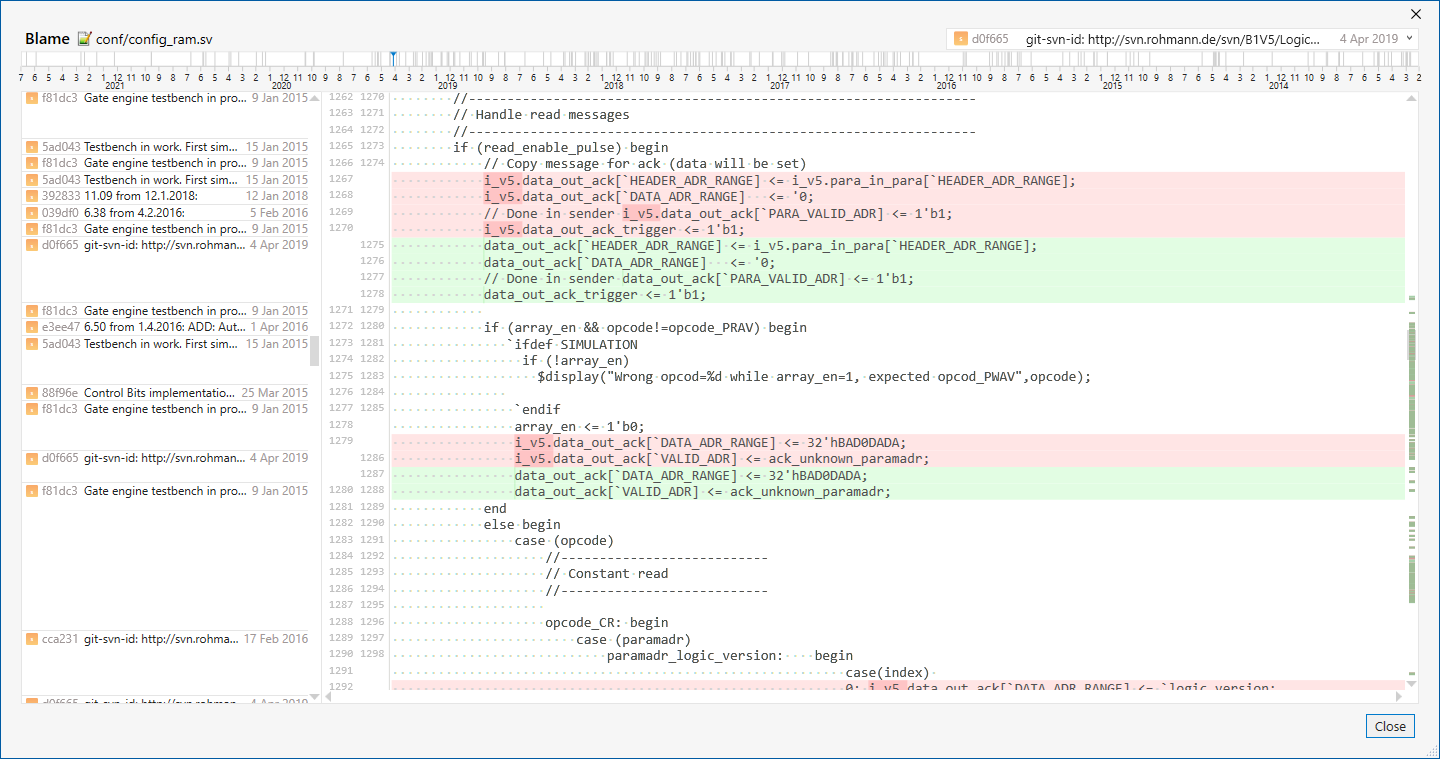The image size is (1440, 759).
Task: Click the 88f96e commit icon
Action: 32,392
